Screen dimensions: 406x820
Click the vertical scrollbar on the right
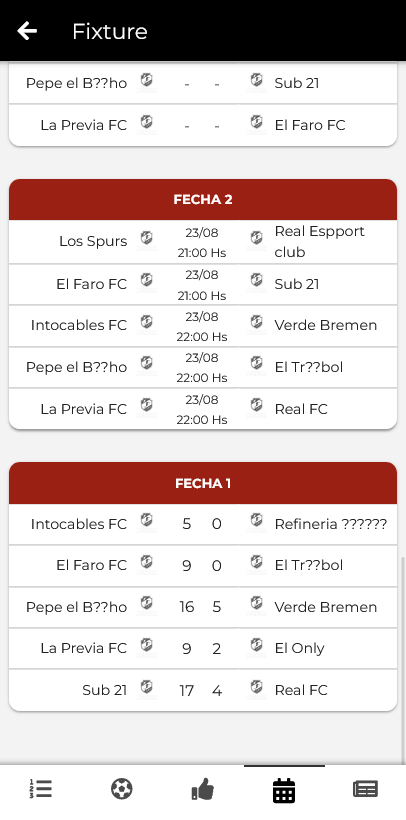(403, 659)
